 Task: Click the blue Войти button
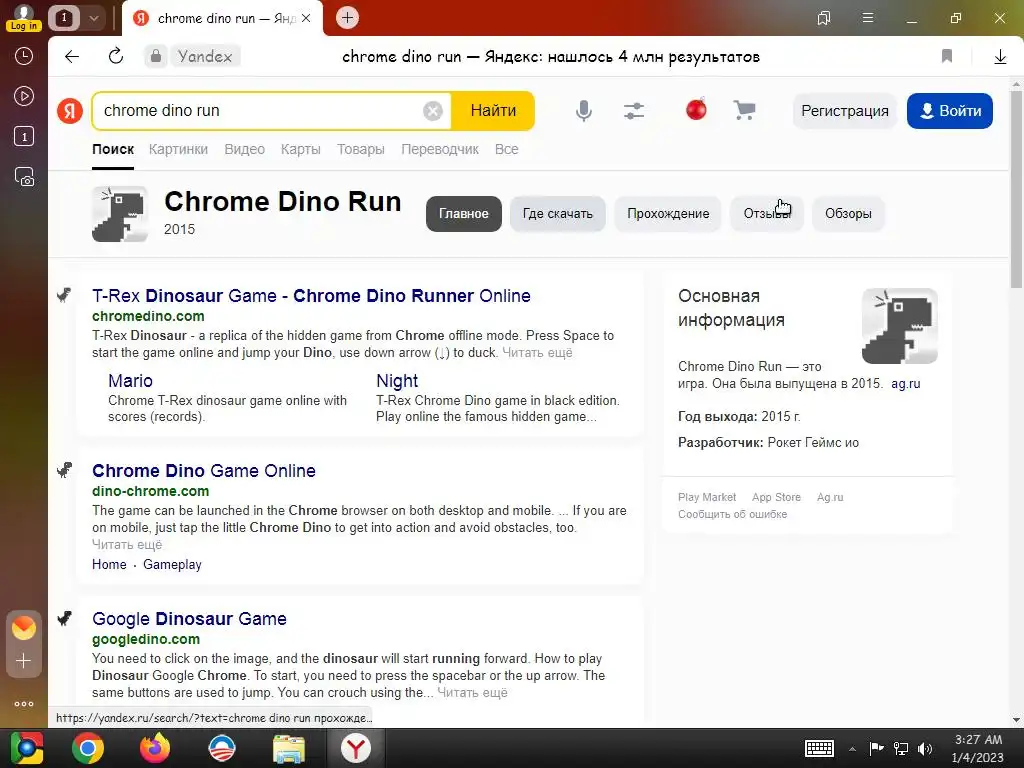(x=950, y=111)
